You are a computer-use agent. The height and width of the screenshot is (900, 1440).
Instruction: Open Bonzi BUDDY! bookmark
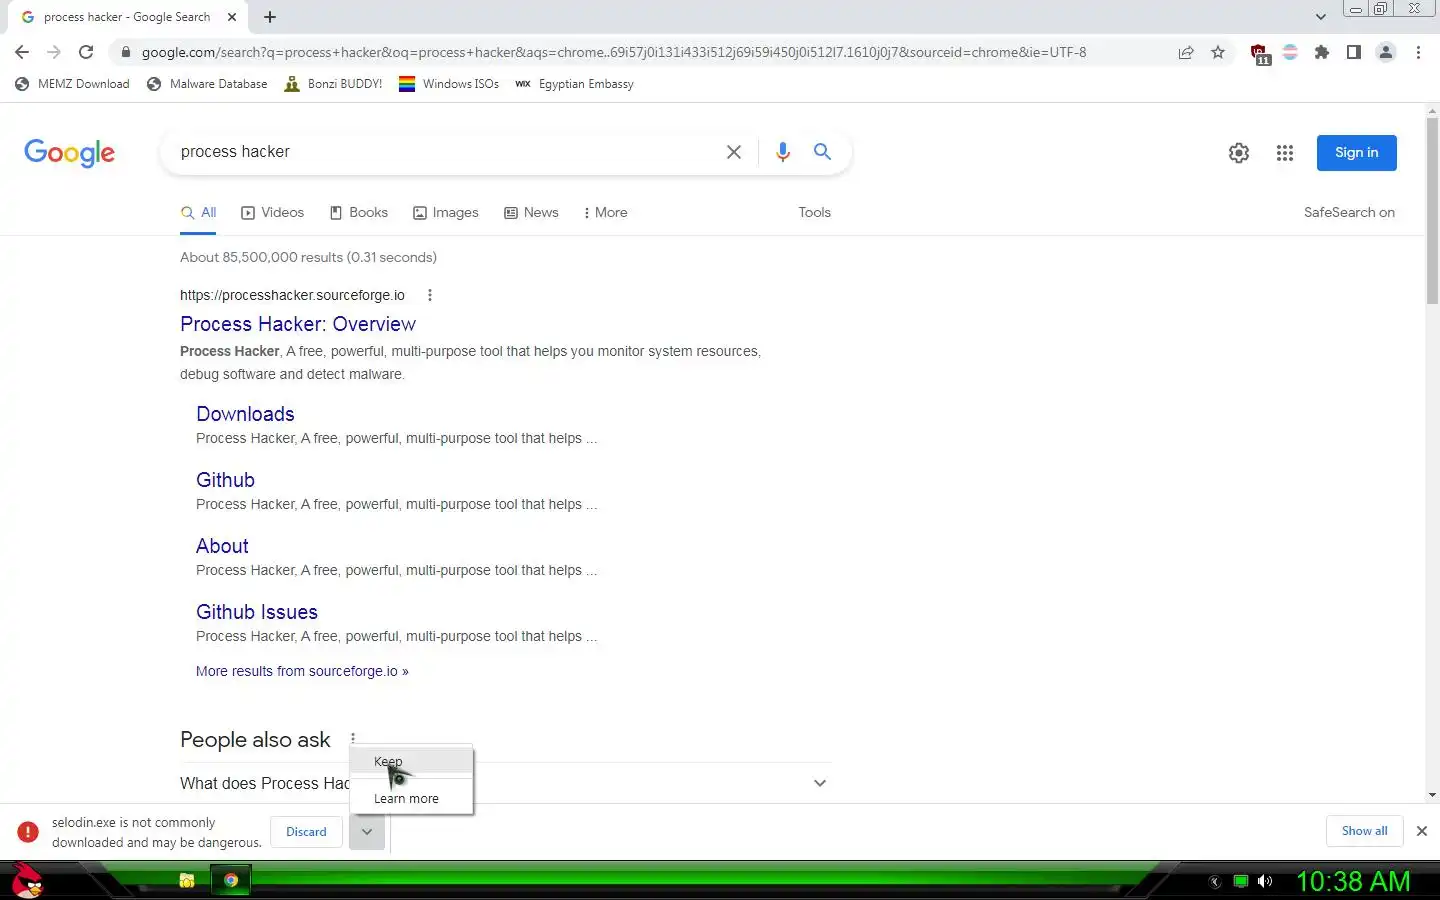click(333, 84)
